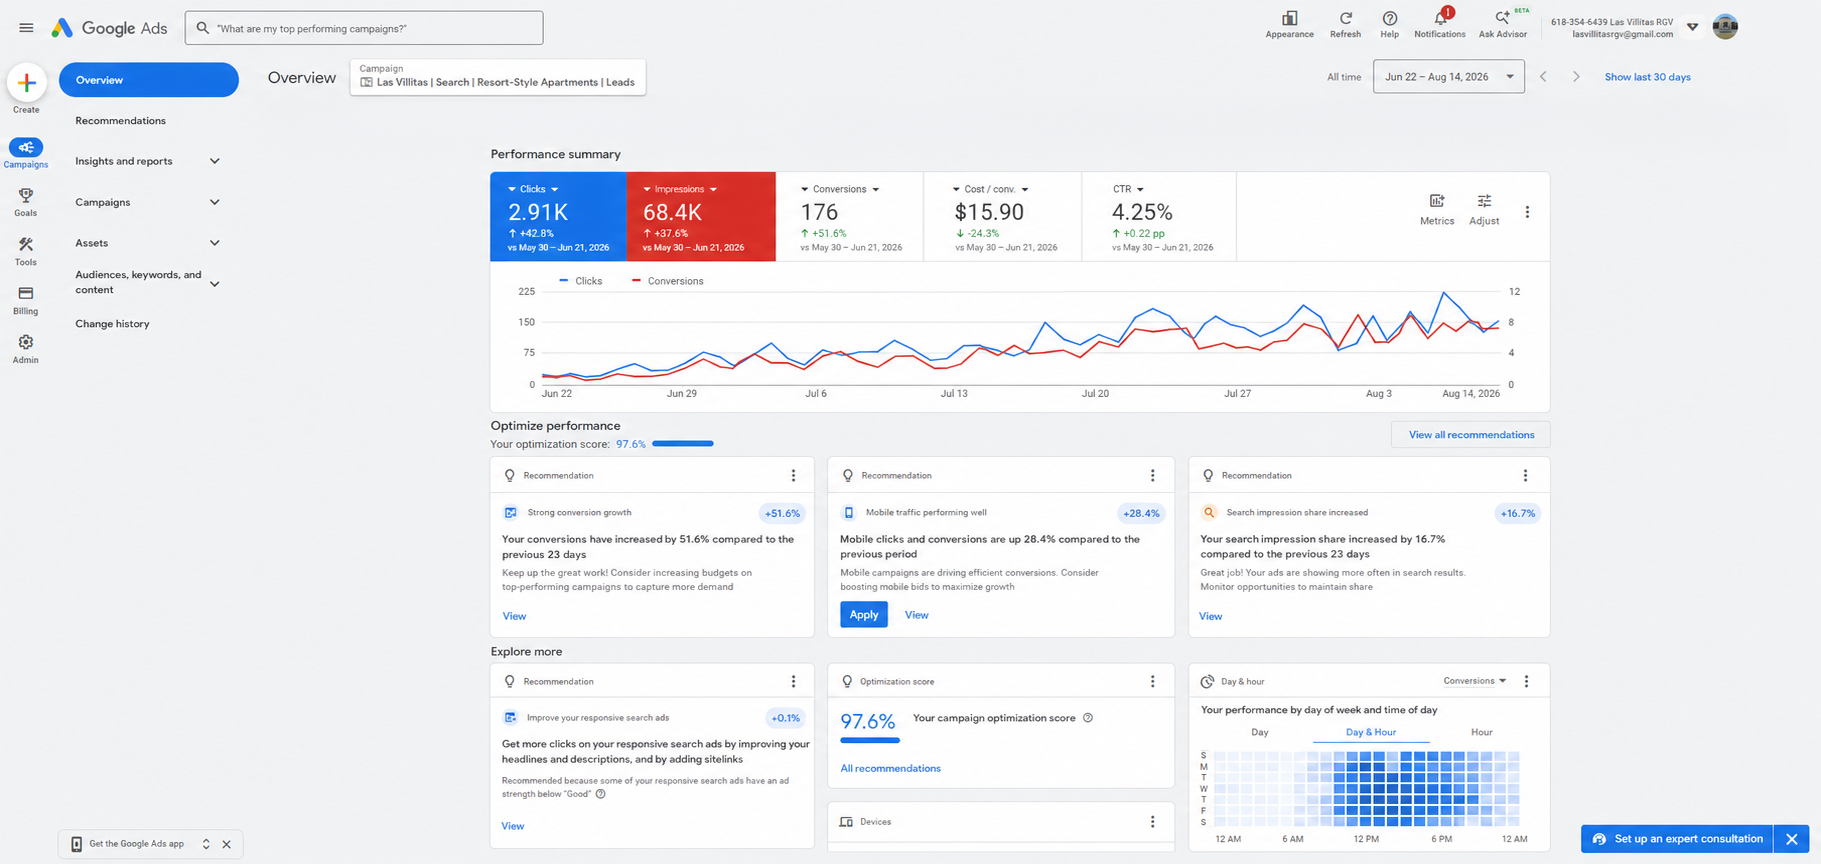1821x864 pixels.
Task: Open three-dot menu on Devices card
Action: pyautogui.click(x=1153, y=822)
